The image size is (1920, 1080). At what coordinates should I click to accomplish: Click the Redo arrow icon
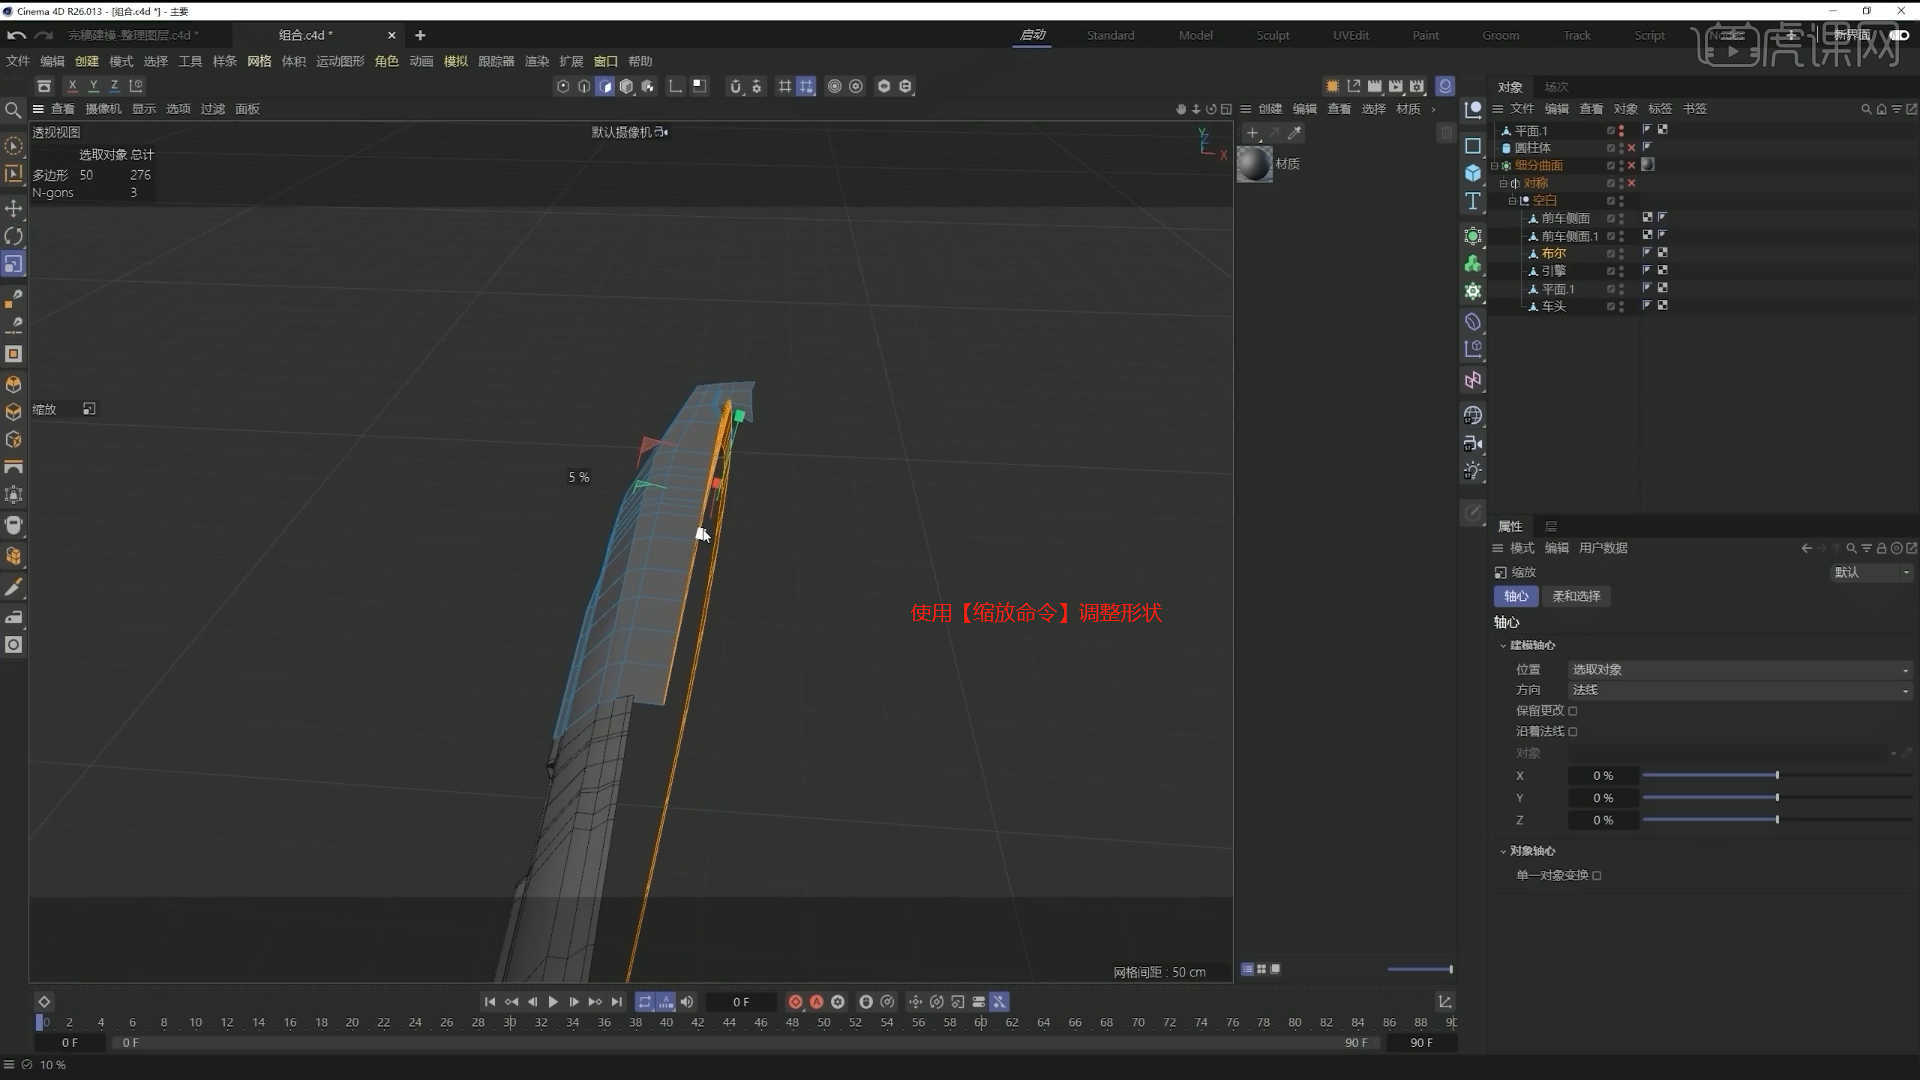pyautogui.click(x=43, y=35)
